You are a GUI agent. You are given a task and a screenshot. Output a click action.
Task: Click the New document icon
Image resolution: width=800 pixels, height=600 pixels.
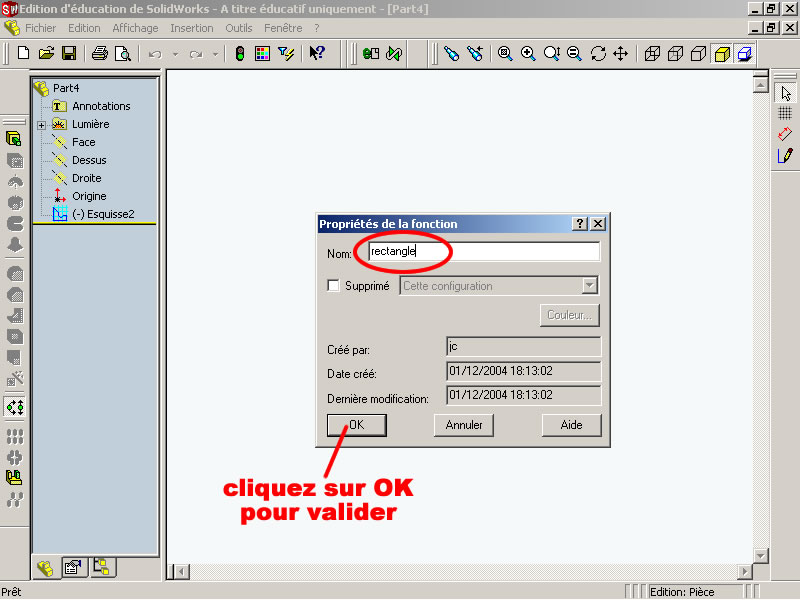tap(23, 53)
